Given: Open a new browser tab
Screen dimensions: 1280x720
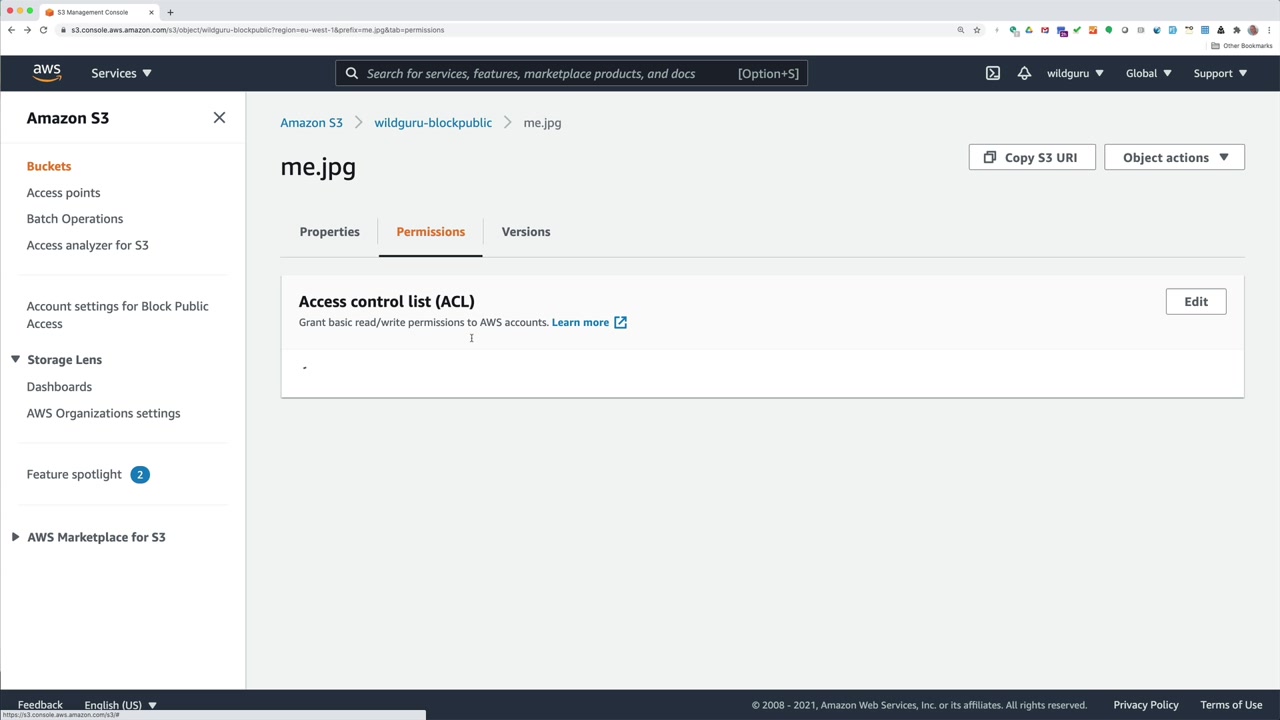Looking at the screenshot, I should tap(170, 12).
